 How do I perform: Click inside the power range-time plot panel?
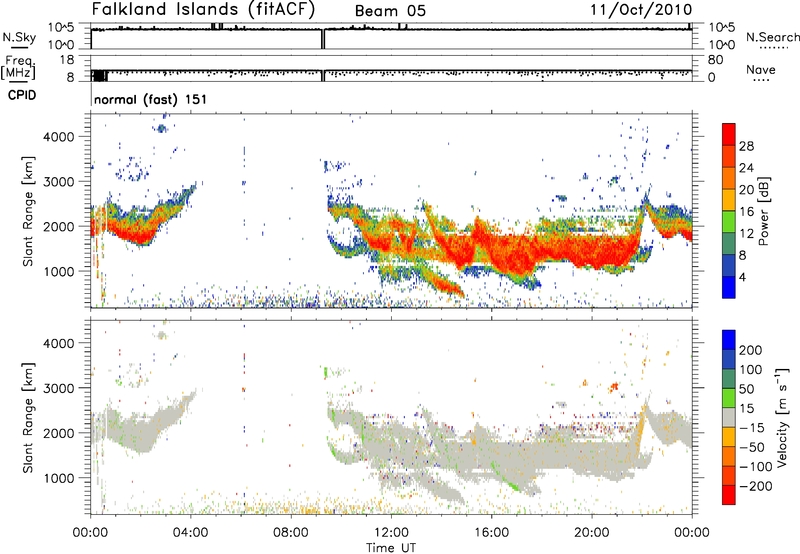392,211
